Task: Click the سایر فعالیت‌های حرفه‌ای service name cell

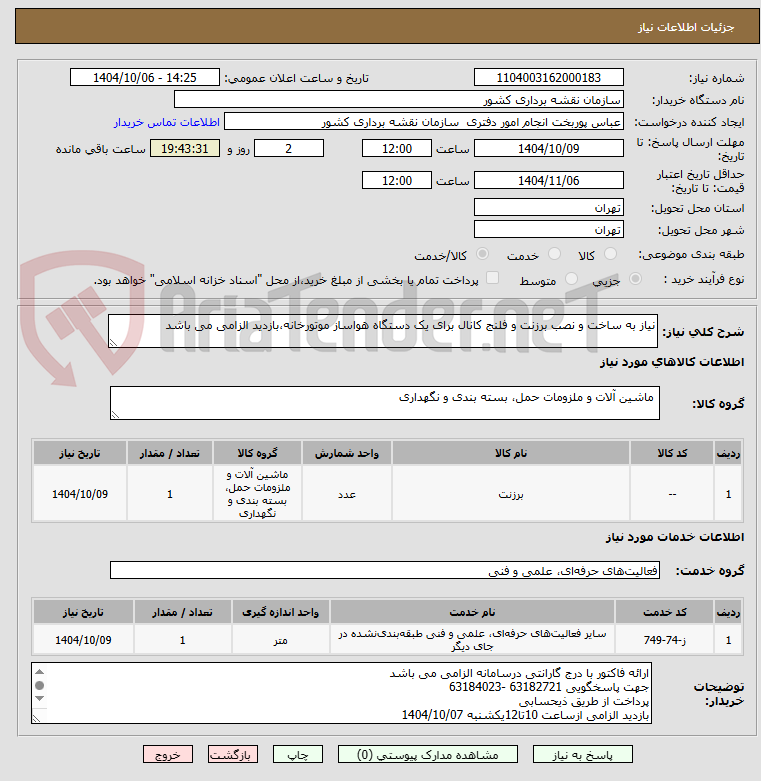Action: click(x=472, y=640)
